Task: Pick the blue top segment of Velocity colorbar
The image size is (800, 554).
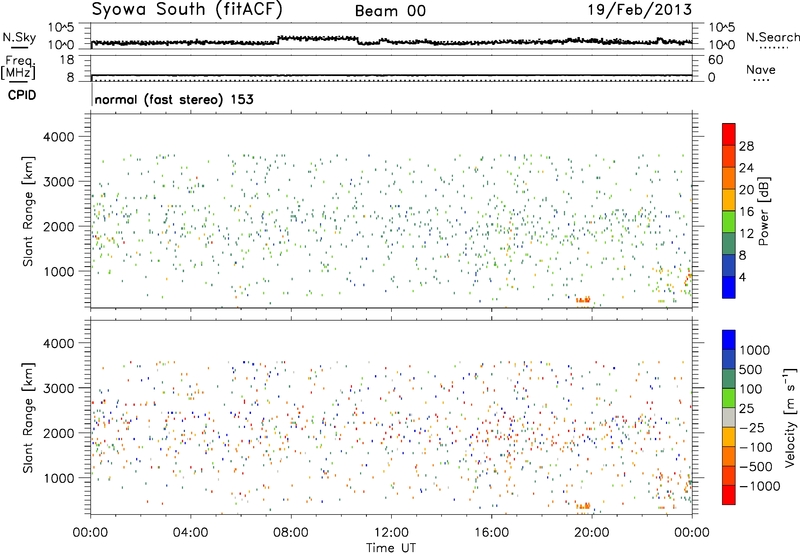Action: point(729,340)
